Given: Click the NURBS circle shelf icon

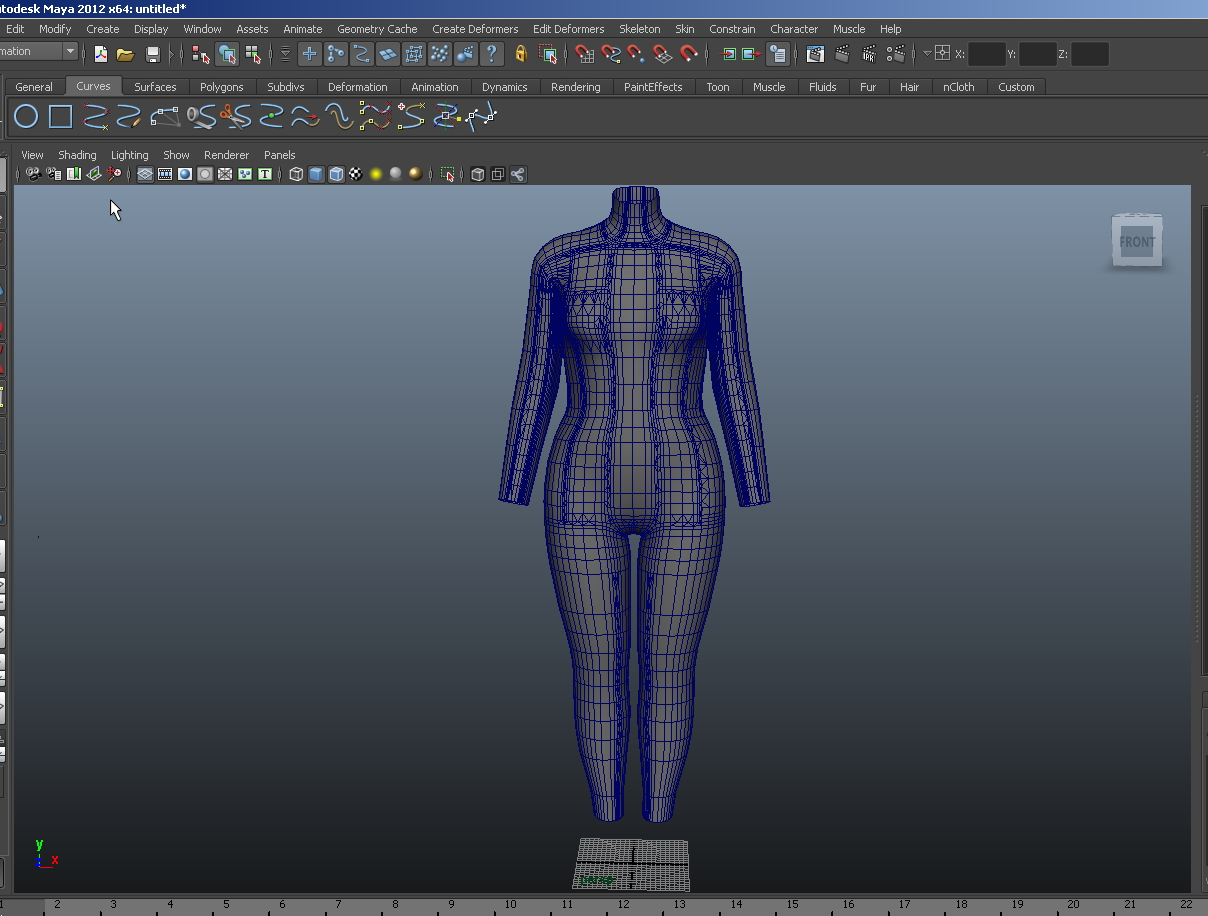Looking at the screenshot, I should (26, 117).
